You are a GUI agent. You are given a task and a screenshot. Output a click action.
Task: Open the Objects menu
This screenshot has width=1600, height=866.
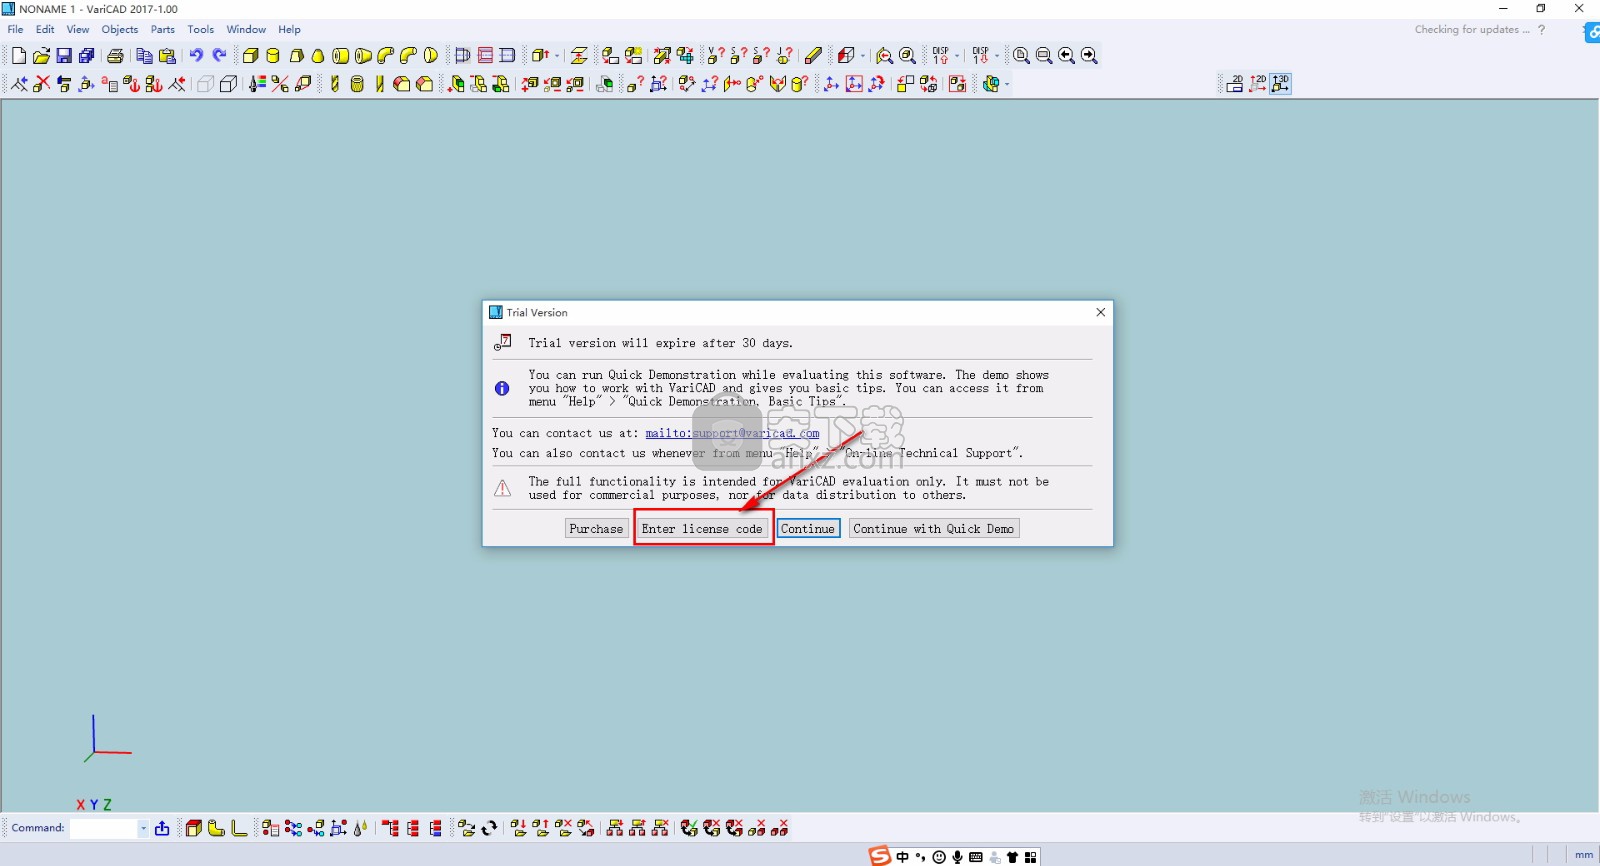[120, 30]
